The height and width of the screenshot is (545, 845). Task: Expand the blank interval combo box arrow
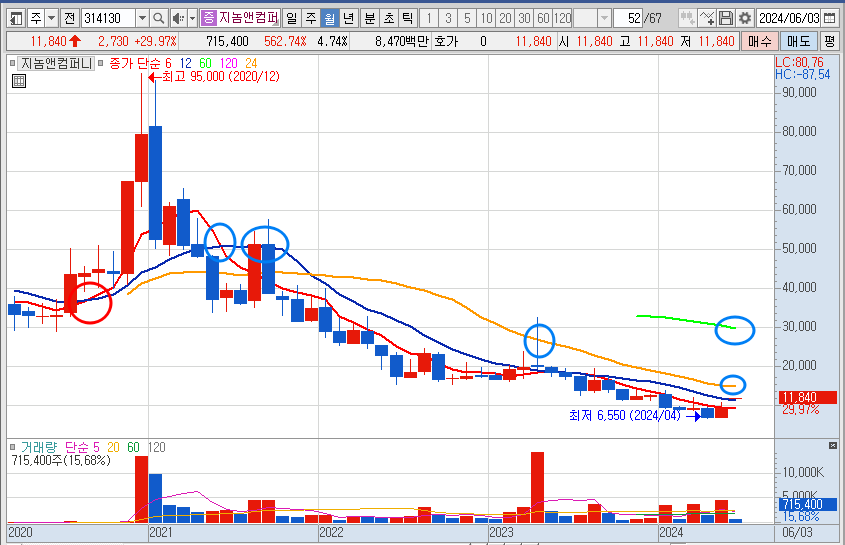pos(604,18)
